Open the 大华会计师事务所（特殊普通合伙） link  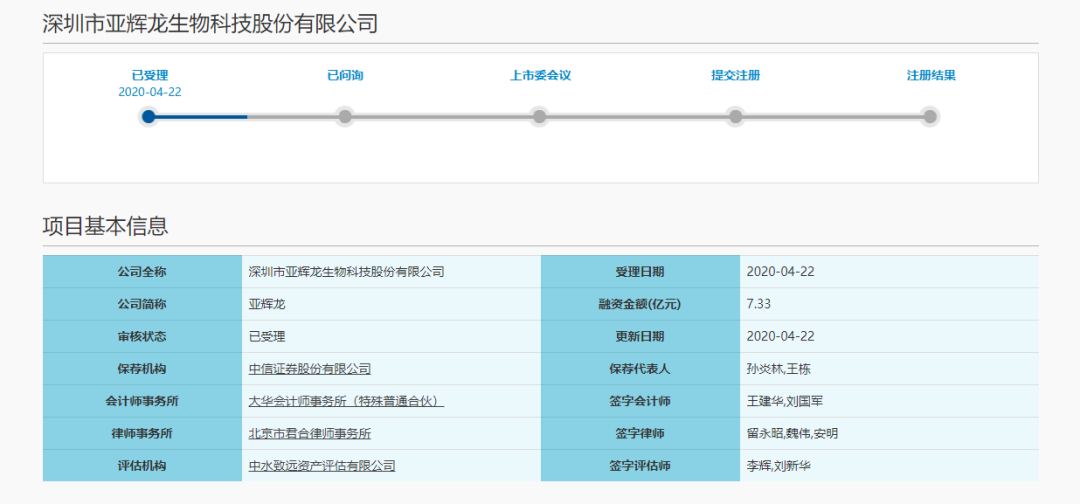(x=346, y=401)
